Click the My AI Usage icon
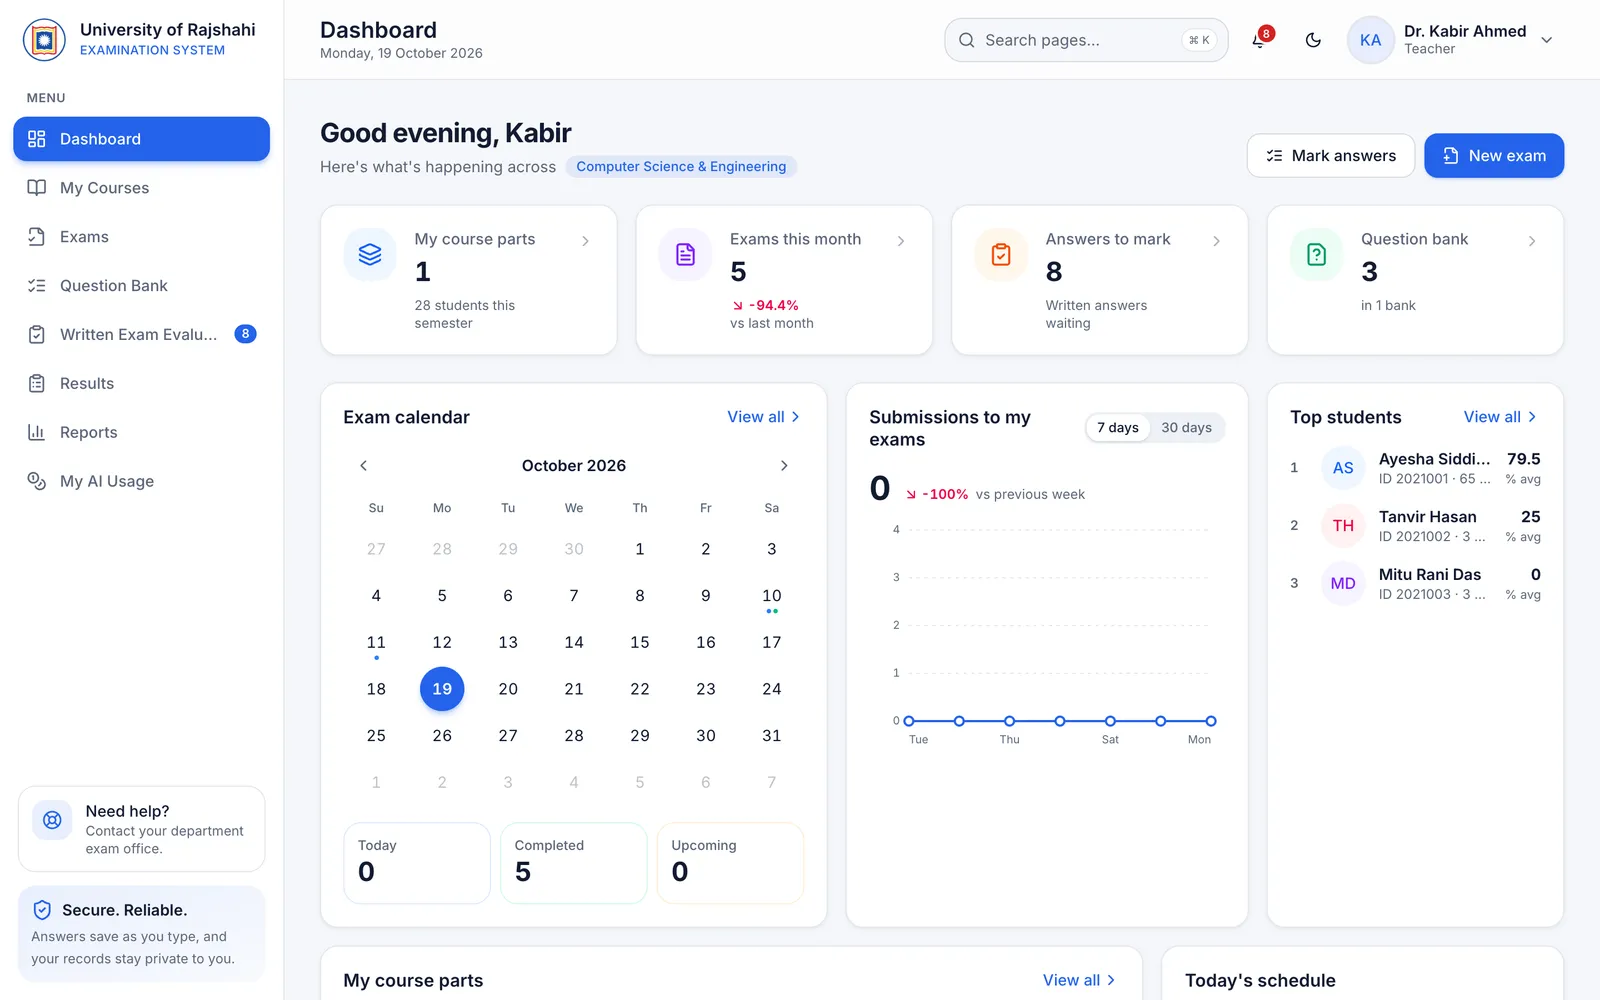 pyautogui.click(x=37, y=481)
